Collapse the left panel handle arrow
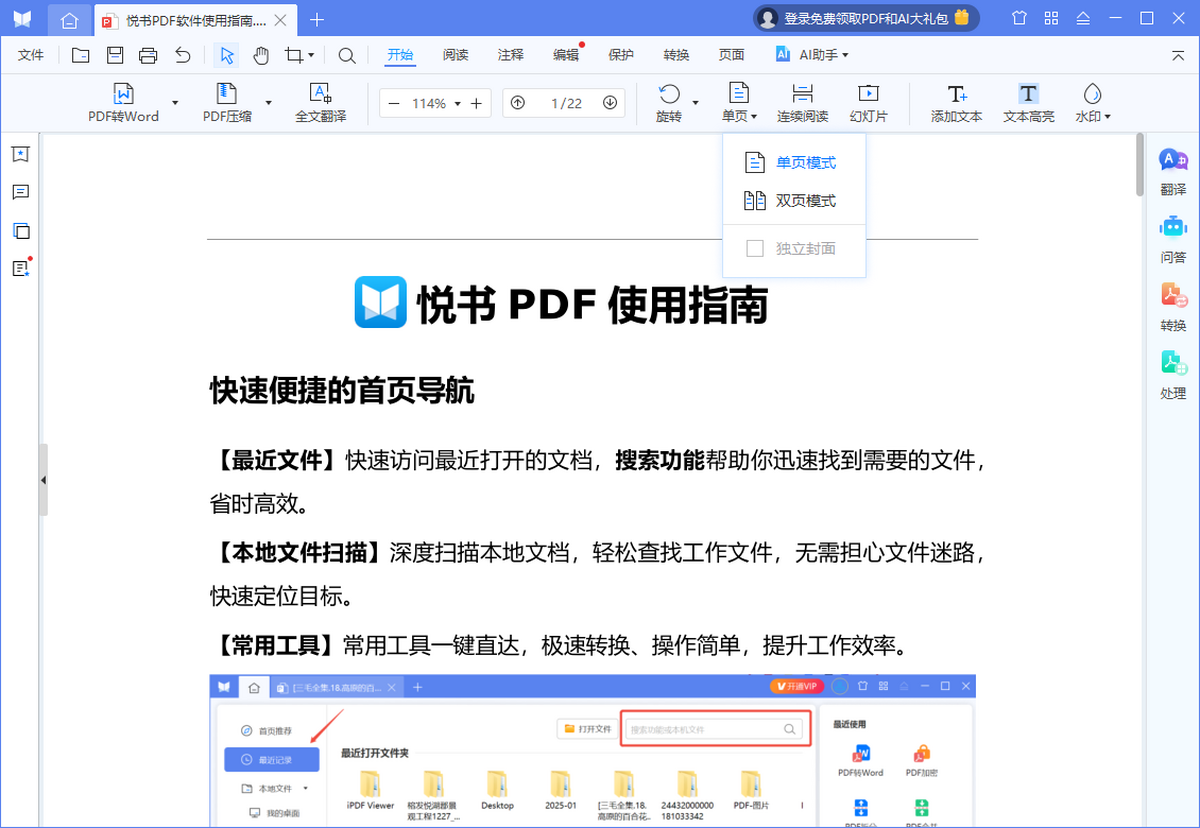 (x=43, y=480)
